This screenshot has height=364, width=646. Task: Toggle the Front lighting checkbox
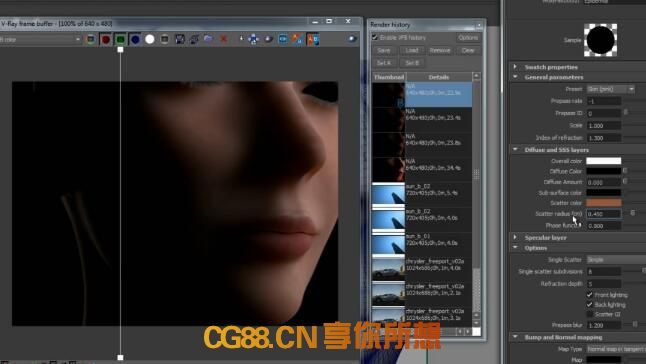pyautogui.click(x=590, y=295)
